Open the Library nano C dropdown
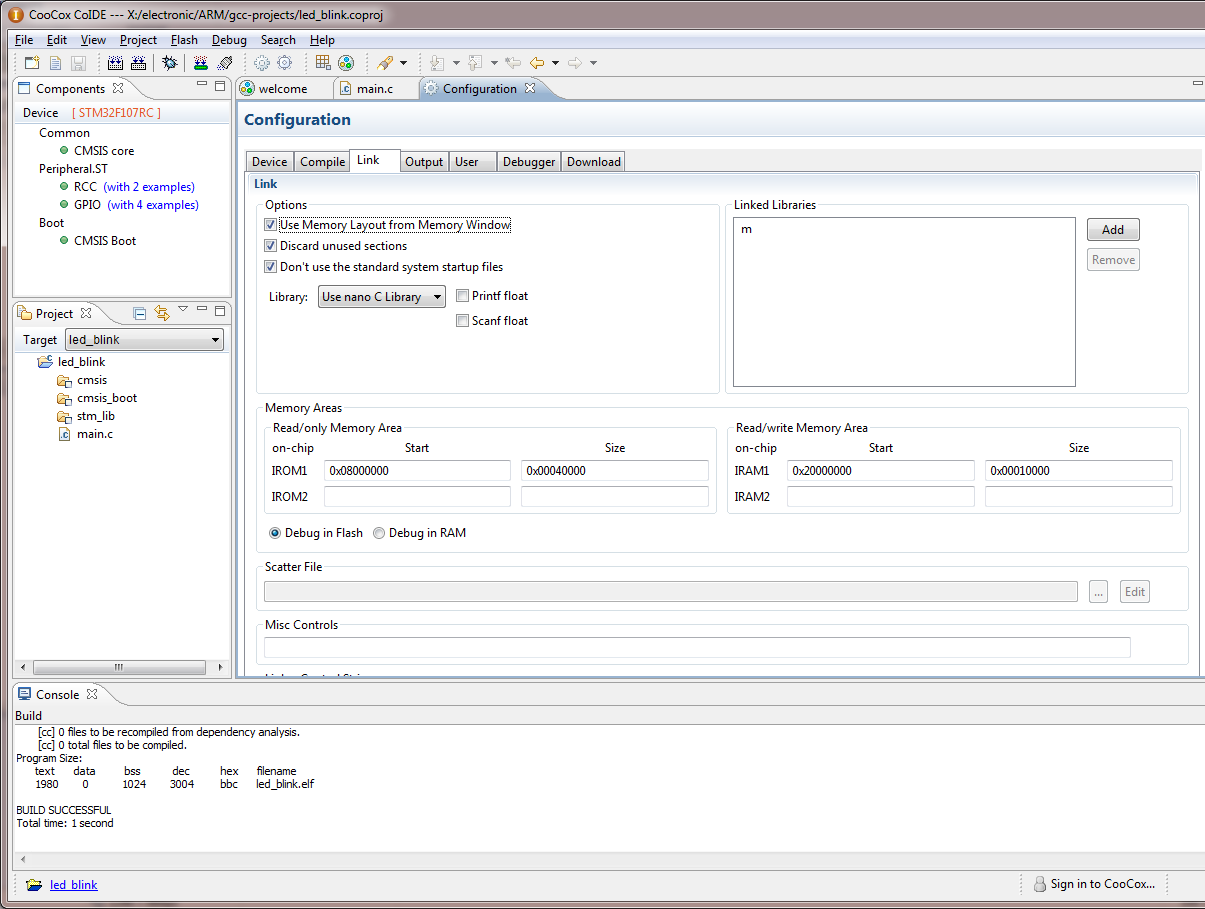1205x909 pixels. pyautogui.click(x=381, y=297)
